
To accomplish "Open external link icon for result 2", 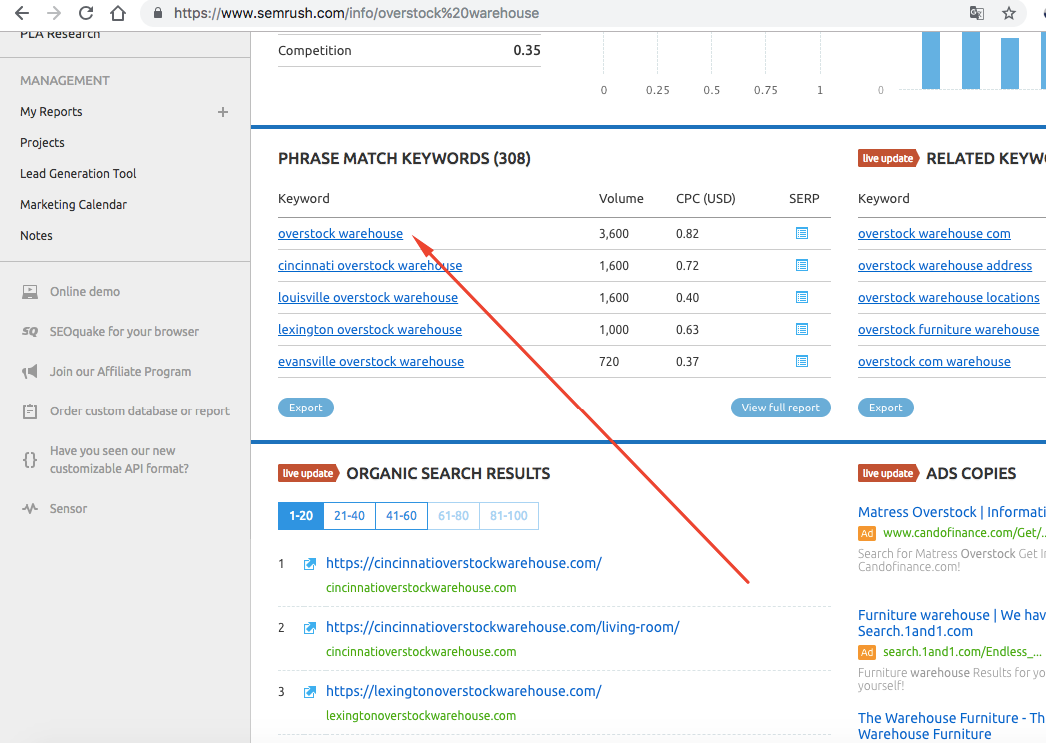I will pos(310,628).
